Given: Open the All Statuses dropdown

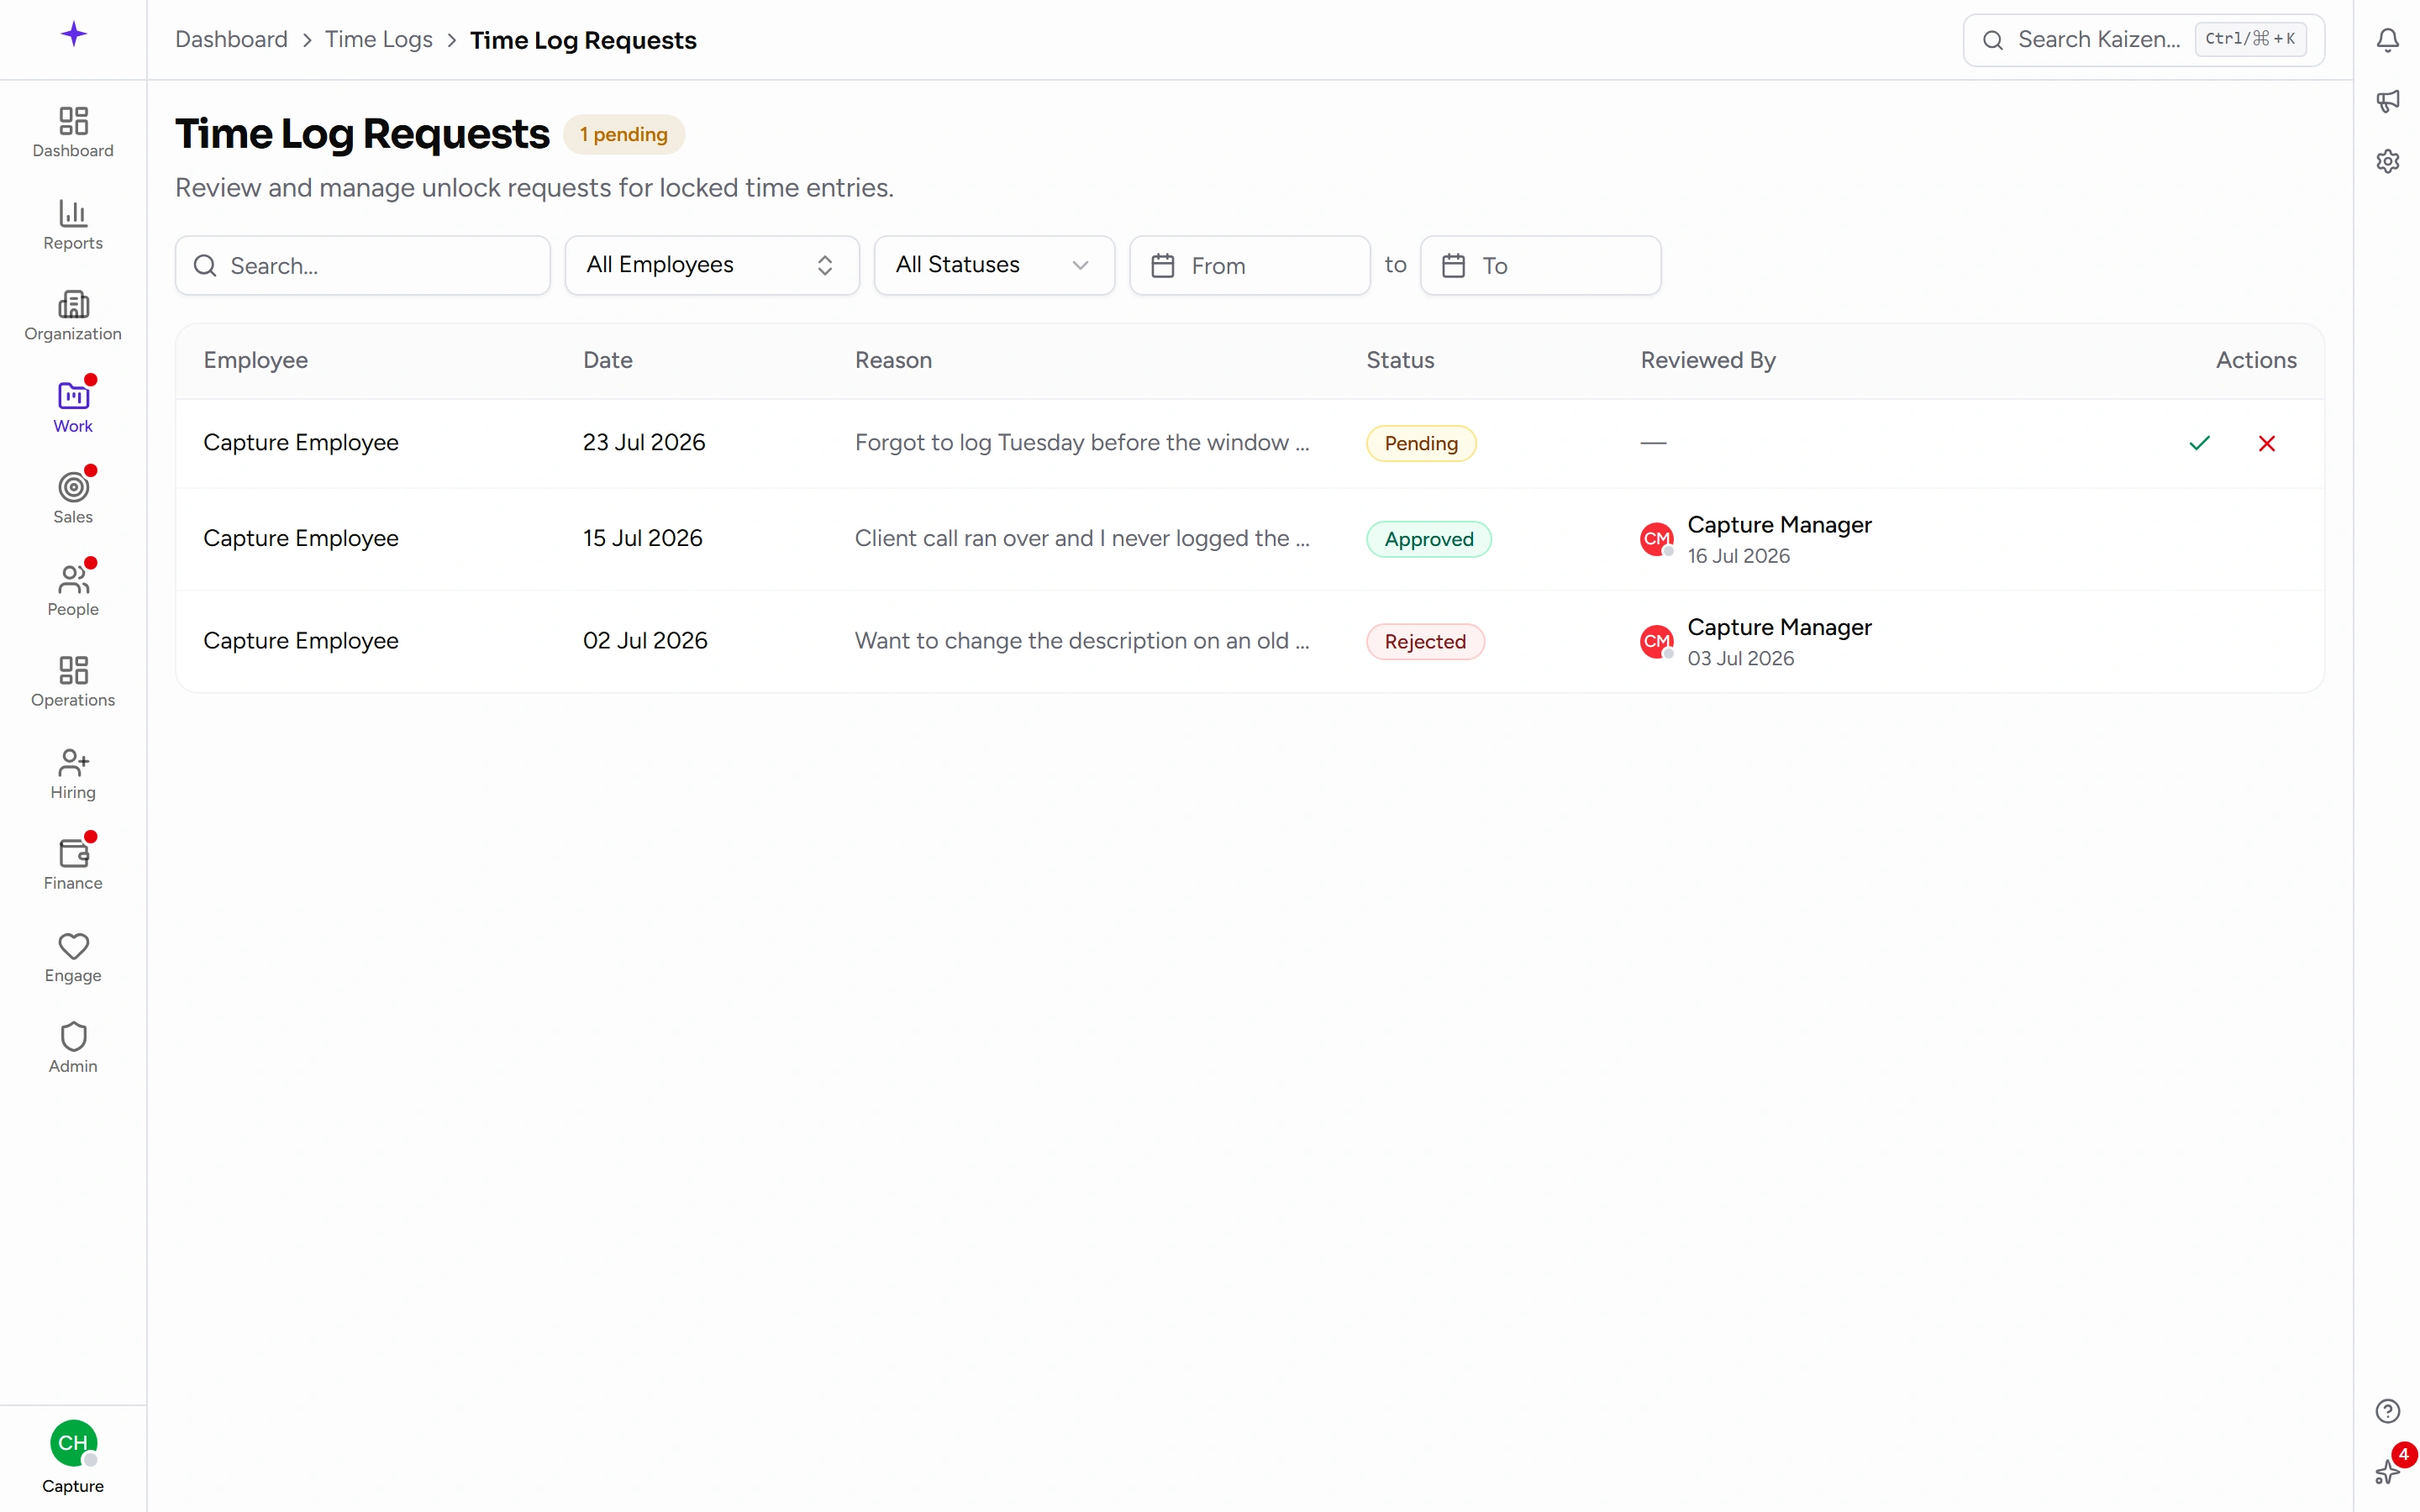Looking at the screenshot, I should coord(994,265).
